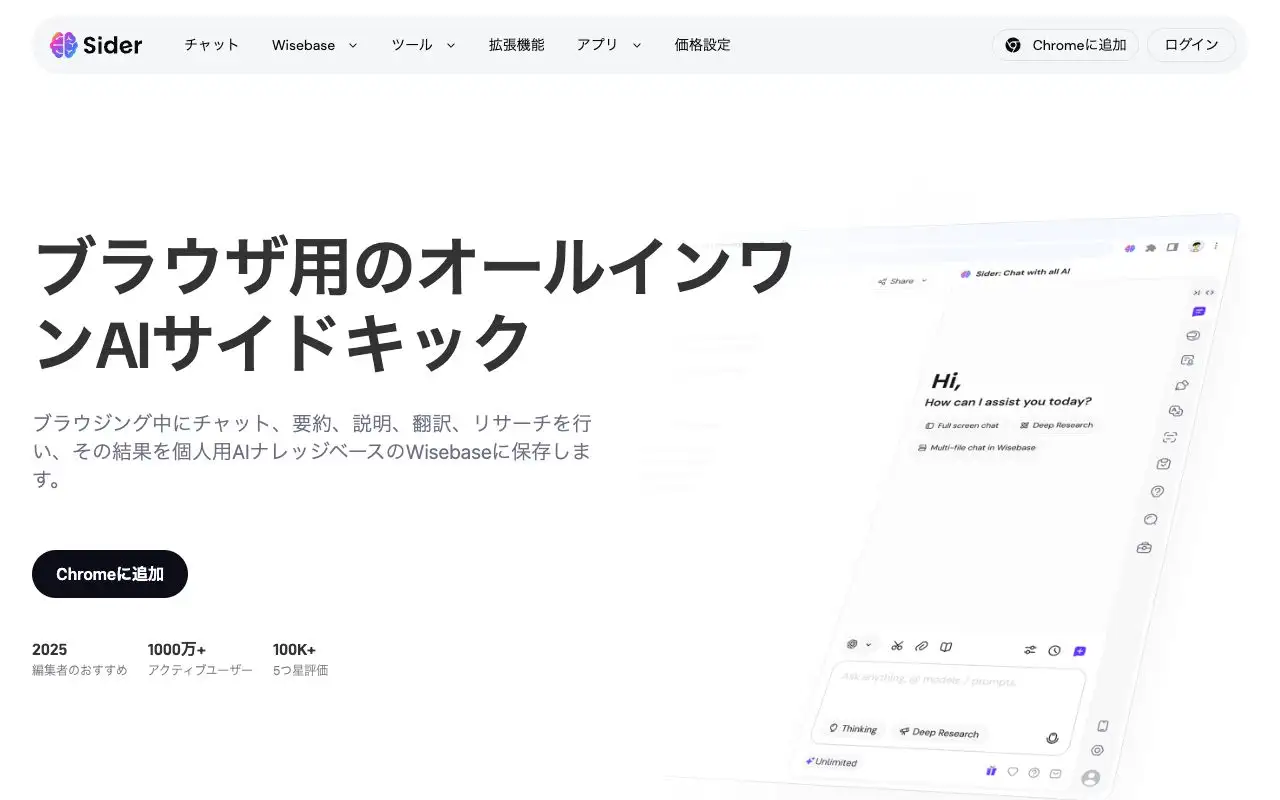This screenshot has height=800, width=1280.
Task: Open the Share dropdown in the mockup
Action: 902,281
